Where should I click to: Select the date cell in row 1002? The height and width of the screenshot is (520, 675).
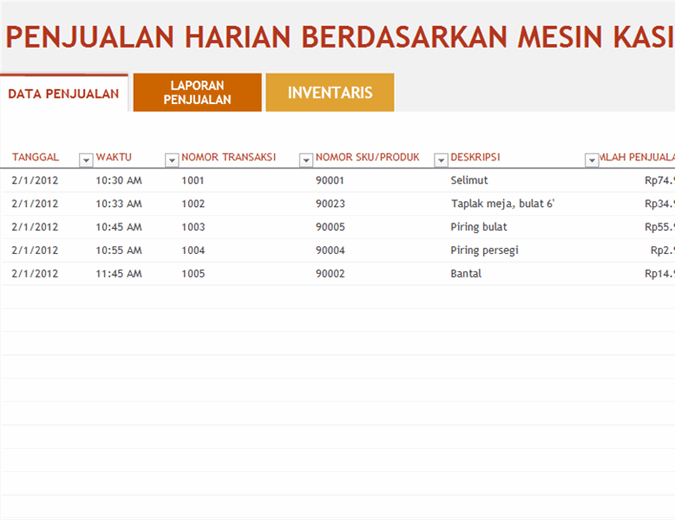coord(35,204)
